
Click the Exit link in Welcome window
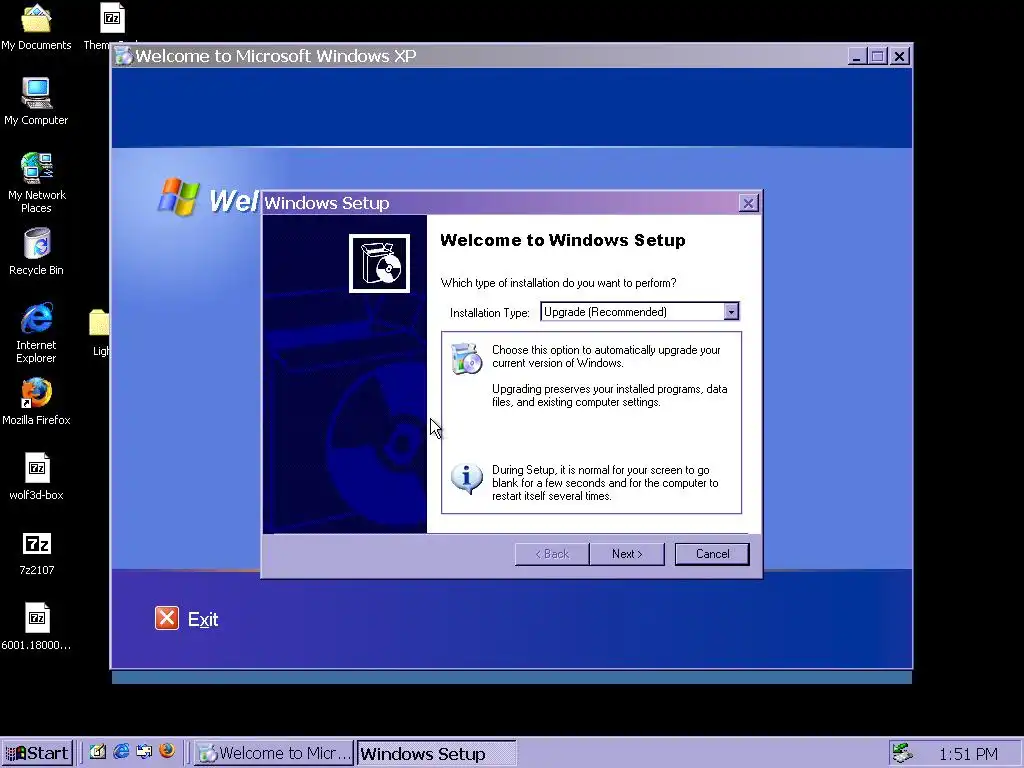click(203, 619)
